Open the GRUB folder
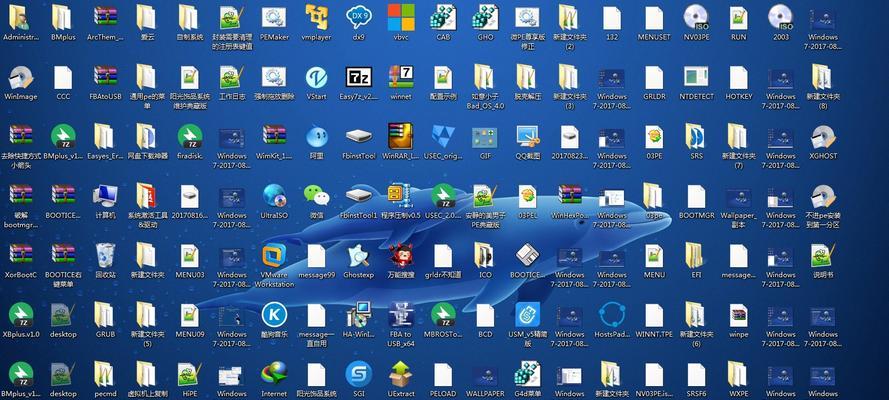 (105, 316)
